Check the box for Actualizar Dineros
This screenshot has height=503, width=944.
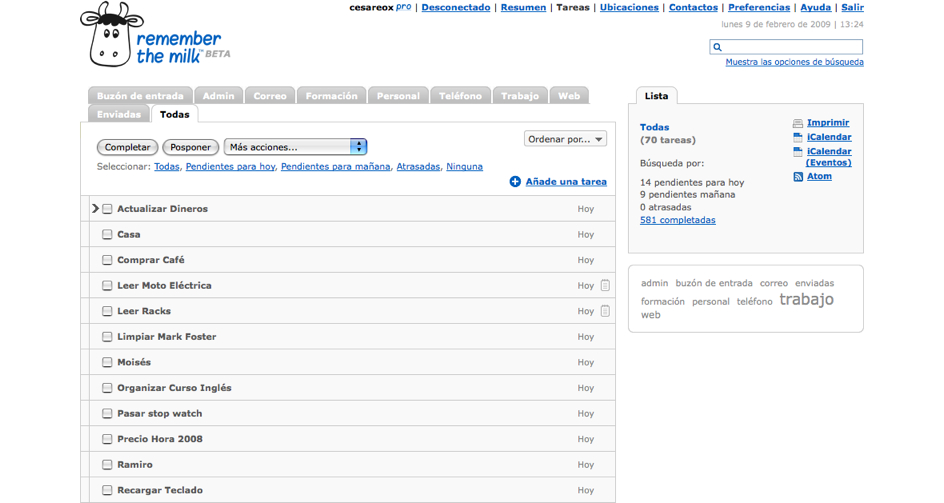107,209
